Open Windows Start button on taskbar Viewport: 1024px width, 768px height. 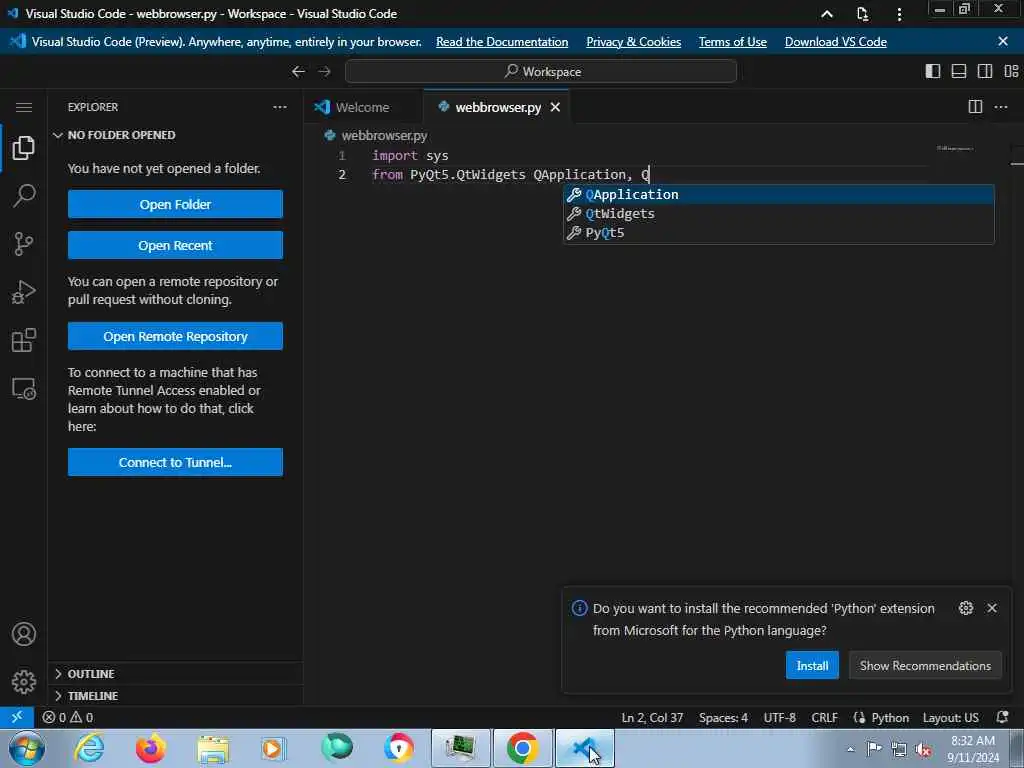[25, 748]
